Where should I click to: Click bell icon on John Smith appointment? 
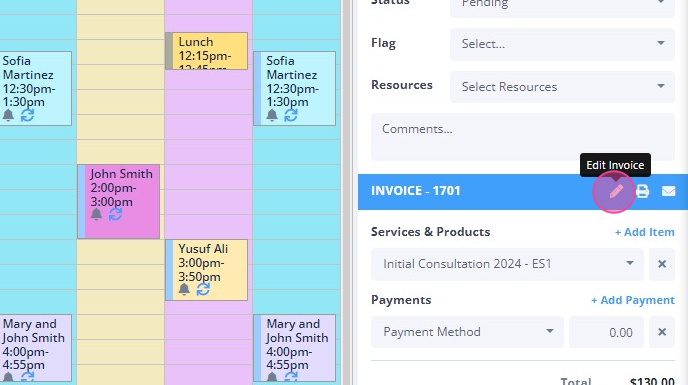(96, 214)
